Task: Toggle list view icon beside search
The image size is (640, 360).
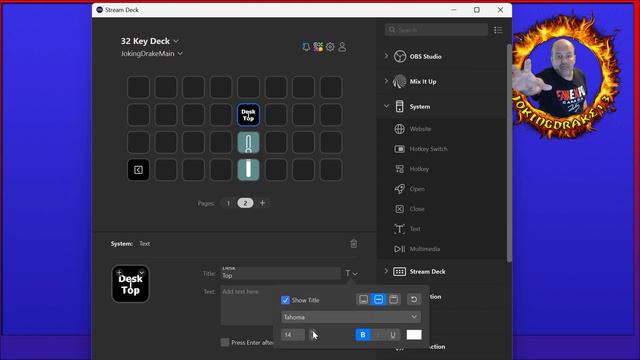Action: point(498,30)
